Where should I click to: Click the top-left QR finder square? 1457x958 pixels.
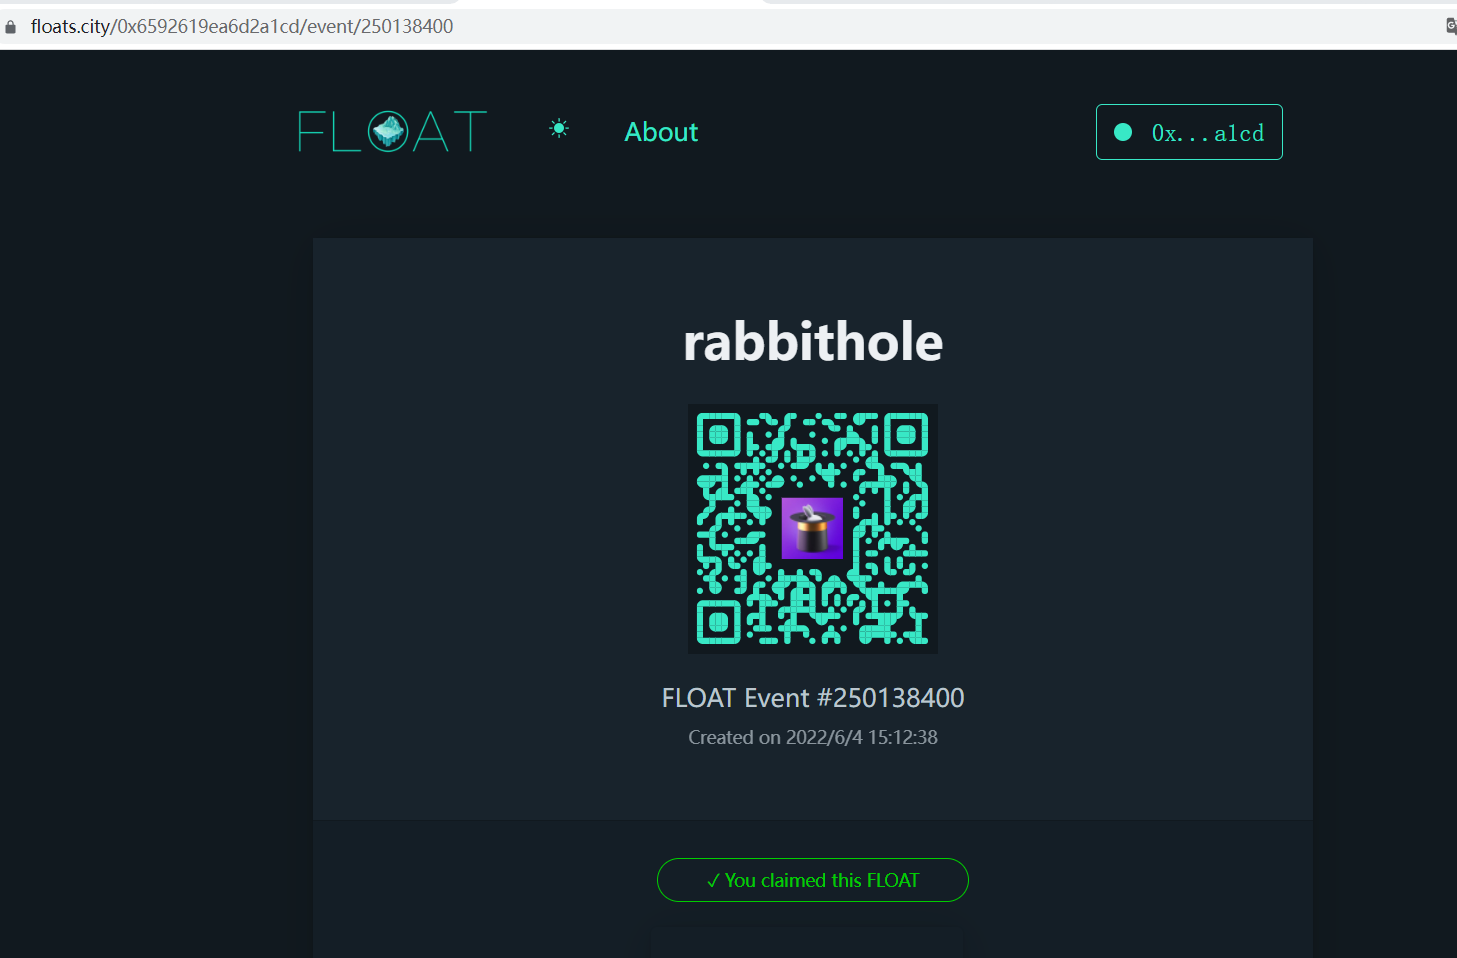pos(718,435)
